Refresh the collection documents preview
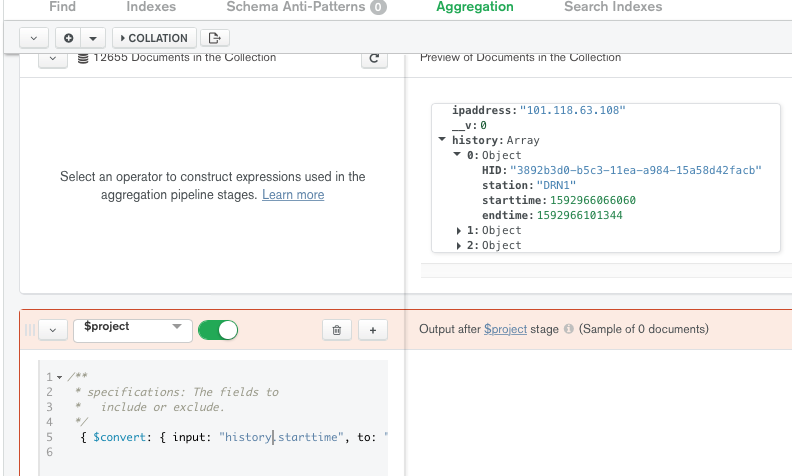 [373, 59]
